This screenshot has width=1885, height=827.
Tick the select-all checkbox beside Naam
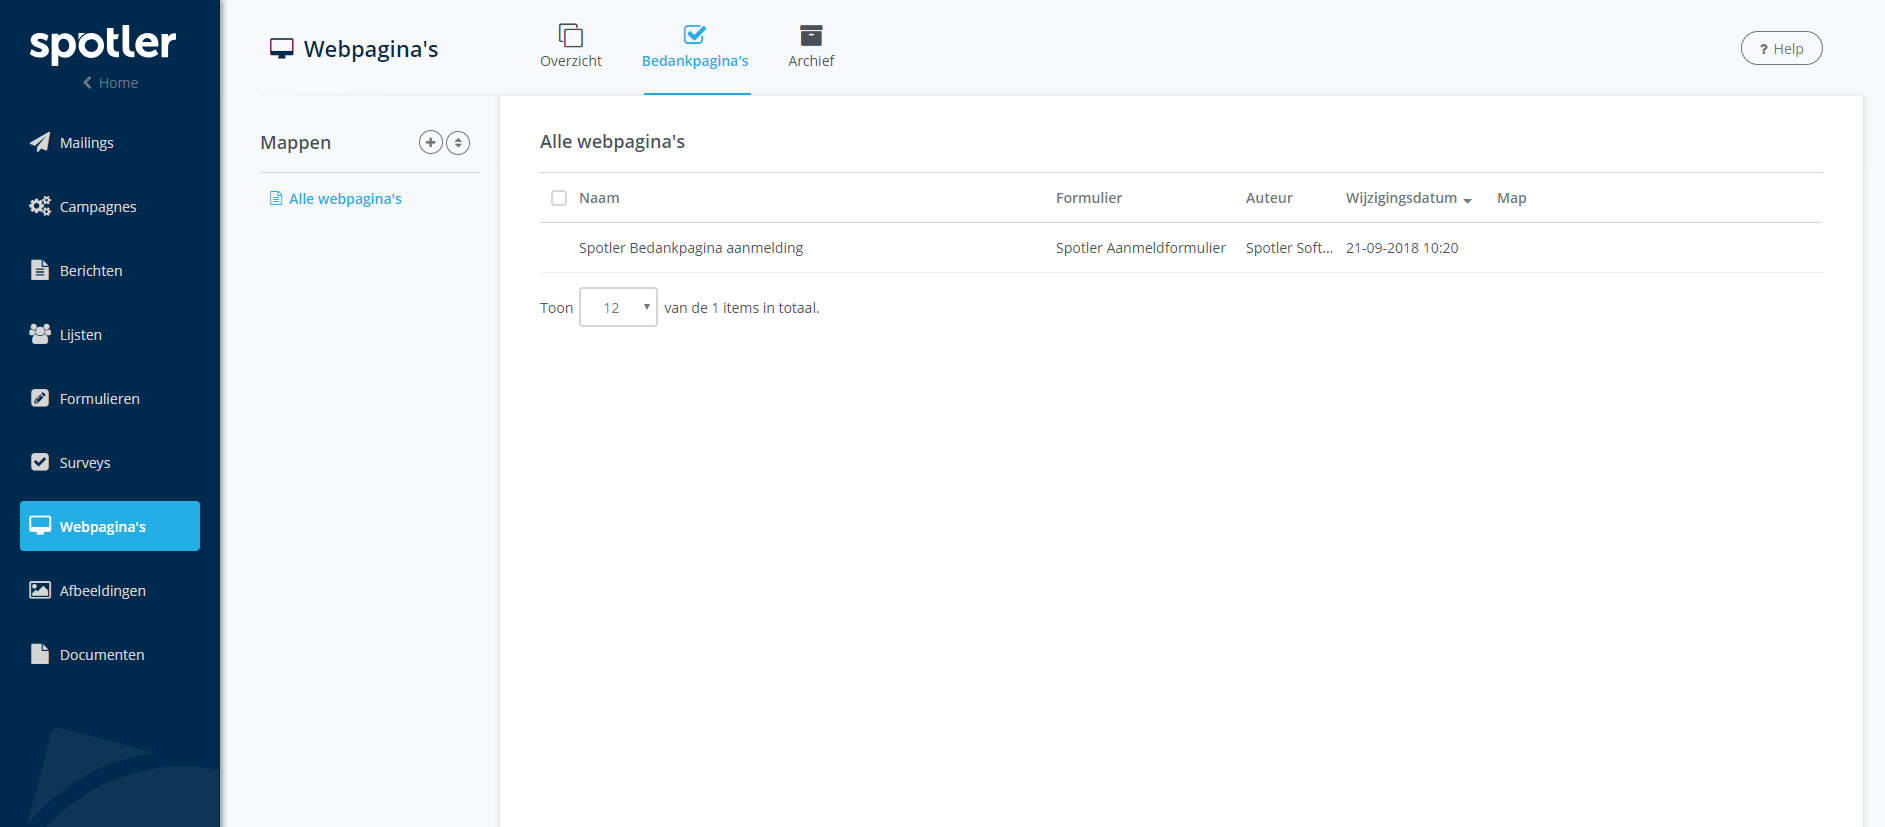559,198
